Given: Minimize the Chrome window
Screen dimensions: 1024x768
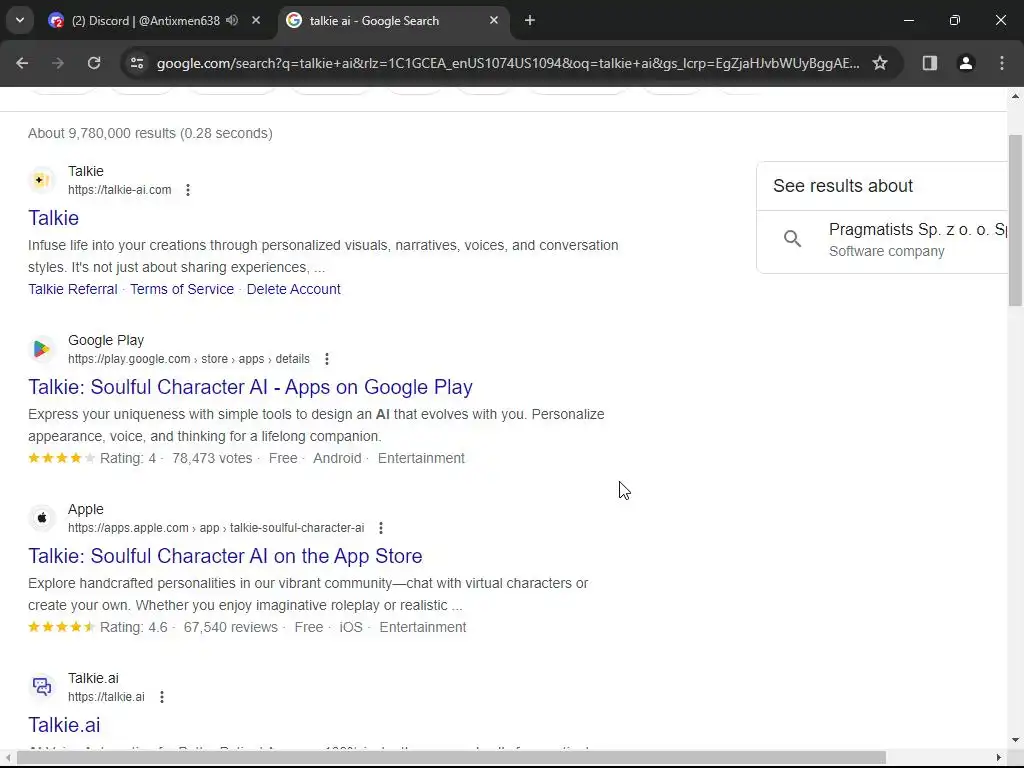Looking at the screenshot, I should [908, 20].
